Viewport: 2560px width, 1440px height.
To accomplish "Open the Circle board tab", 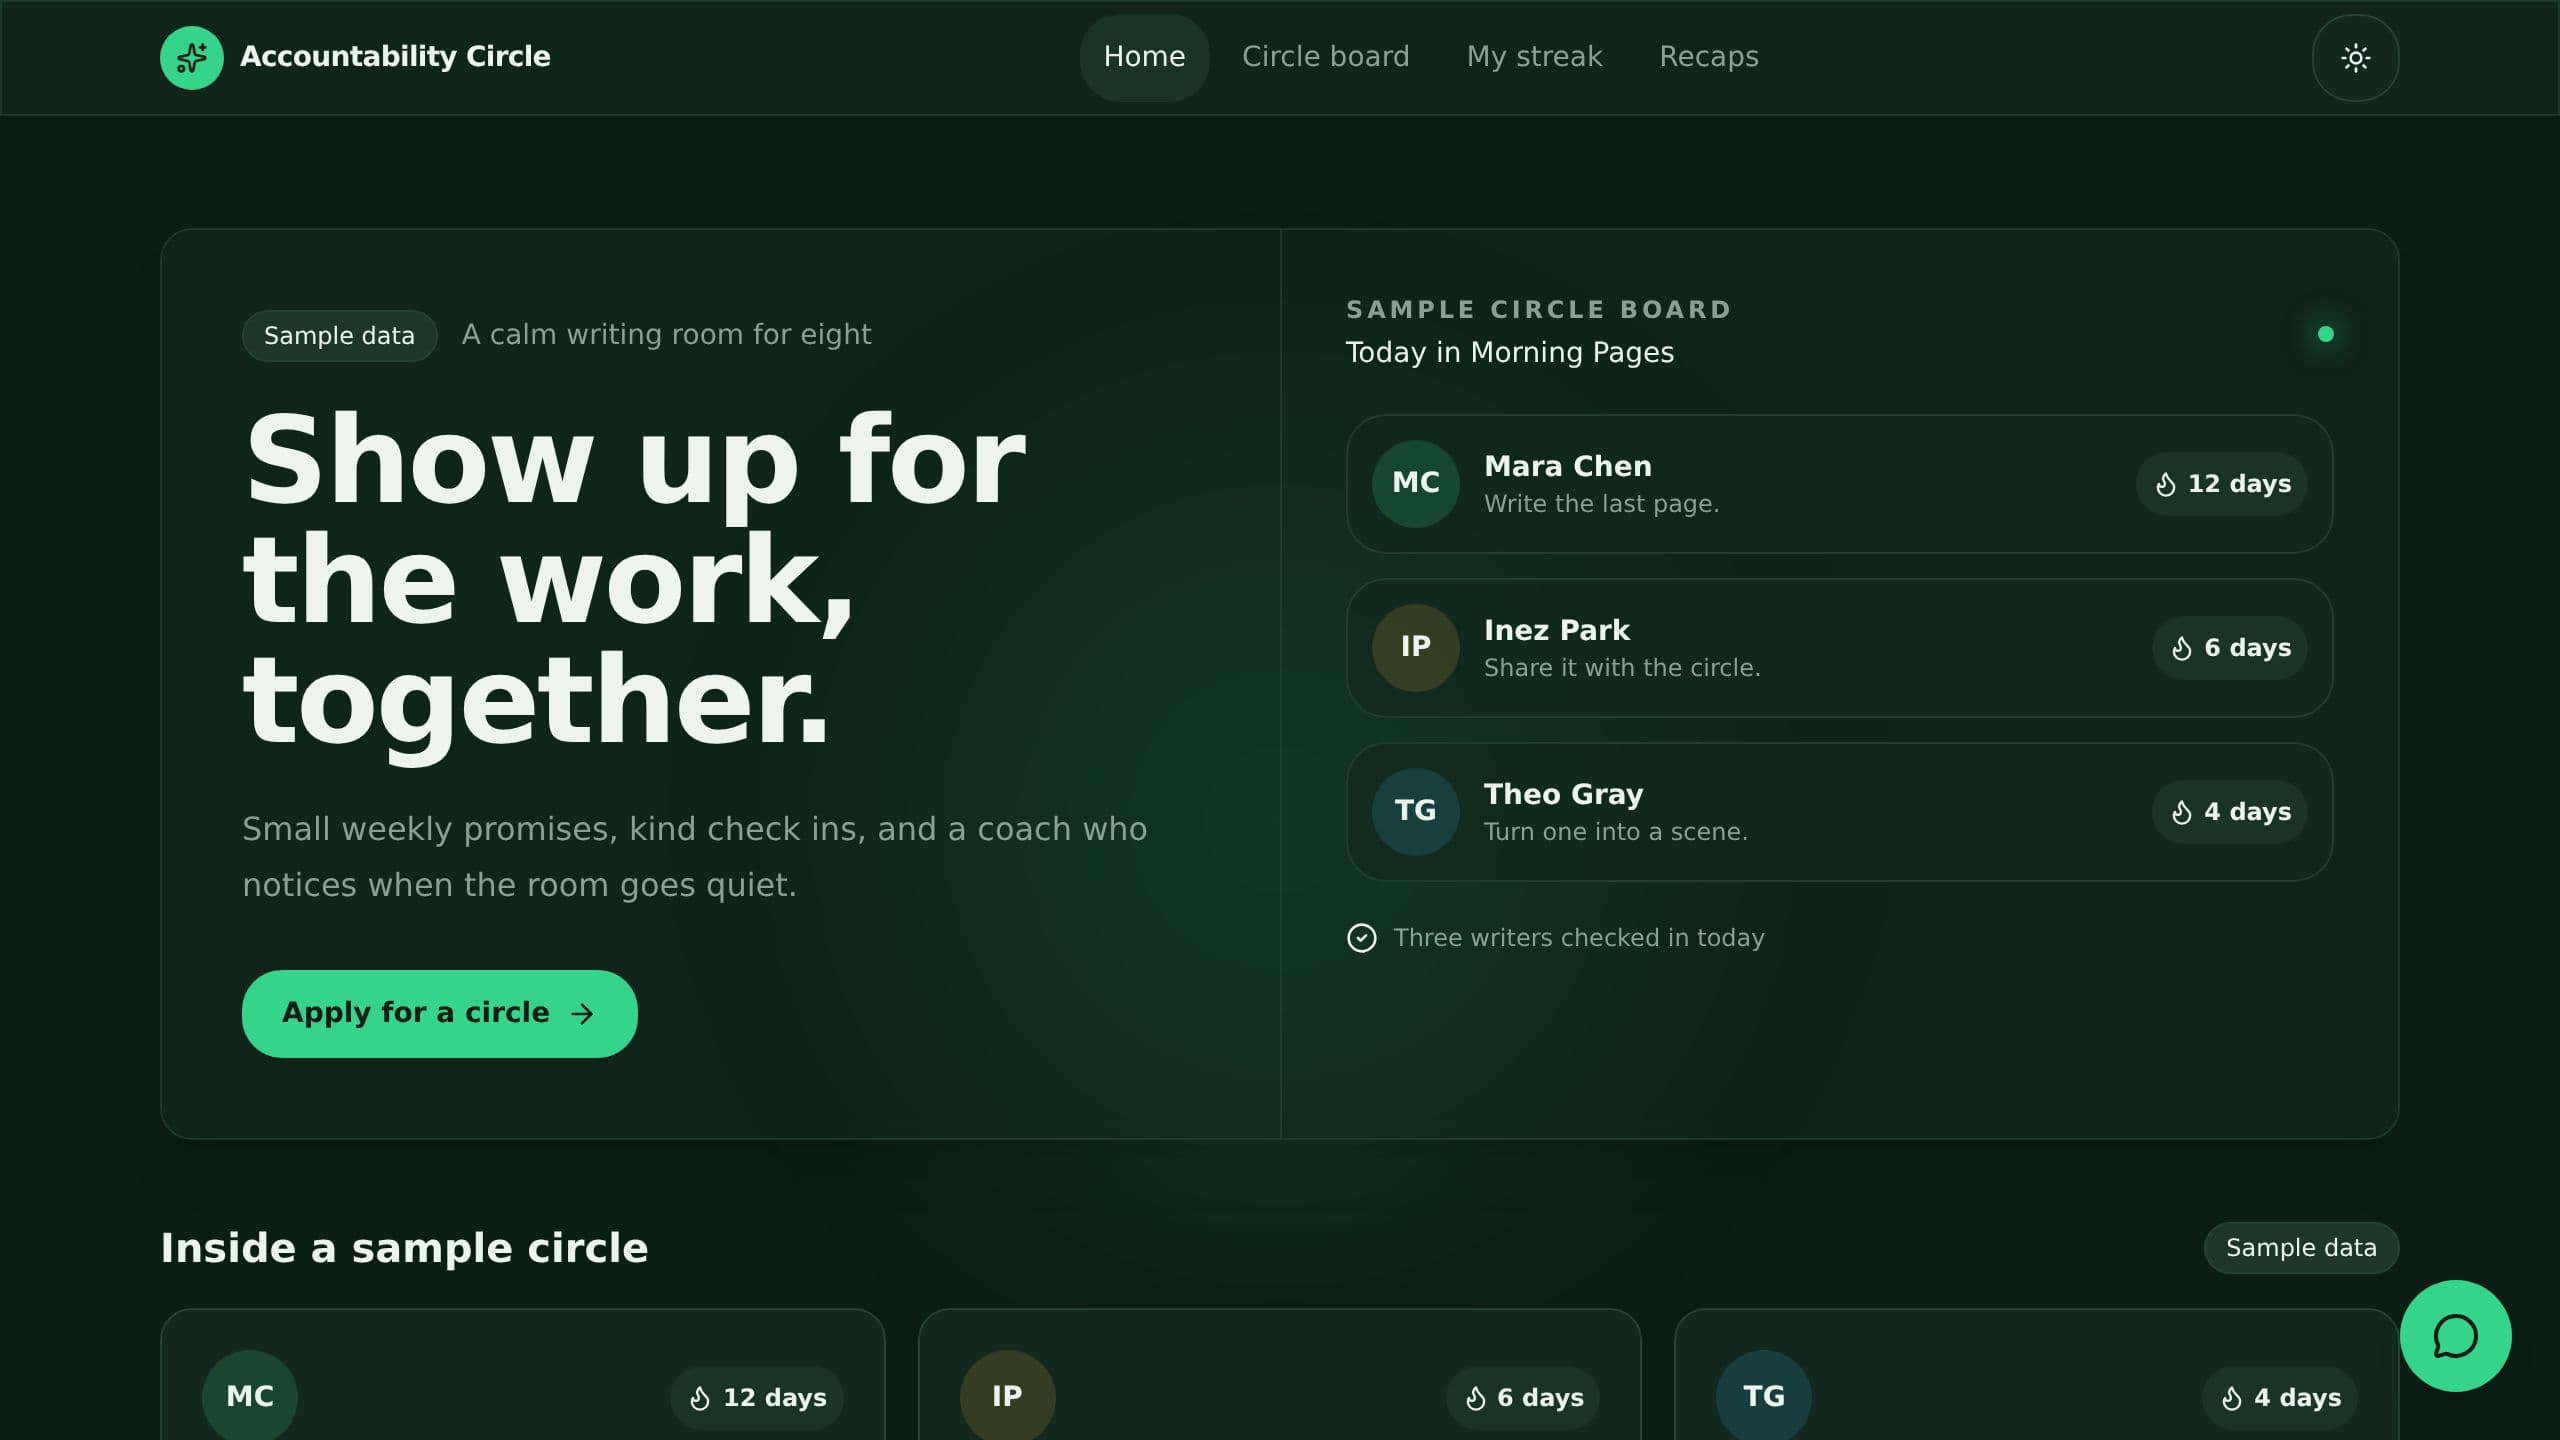I will (1325, 58).
